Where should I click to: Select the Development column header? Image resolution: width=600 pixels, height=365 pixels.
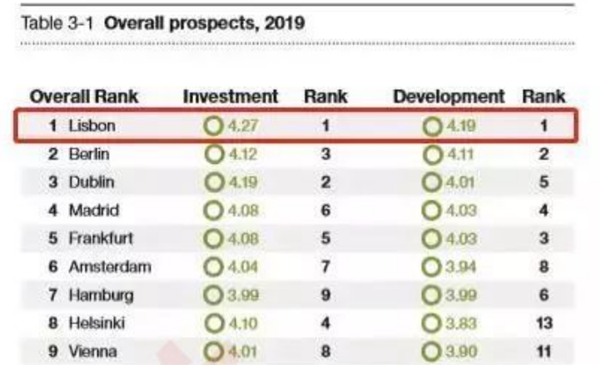(x=449, y=97)
